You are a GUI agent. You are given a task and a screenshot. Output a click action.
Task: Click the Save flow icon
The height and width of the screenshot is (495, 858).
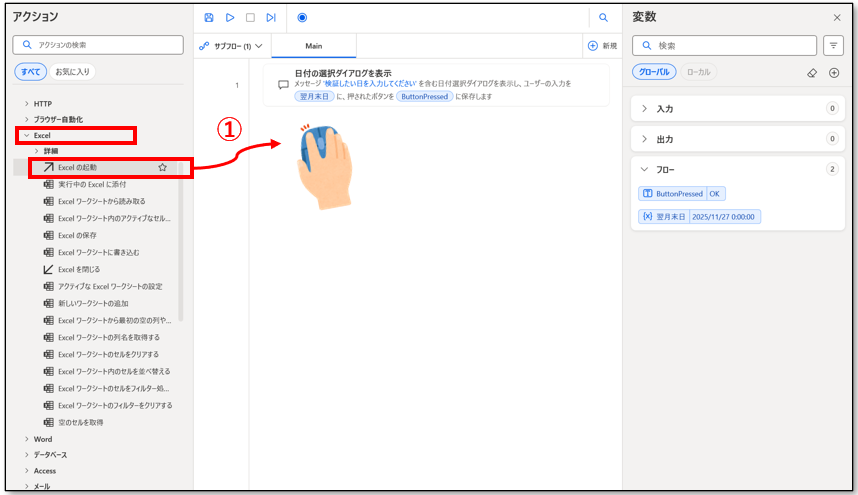coord(209,17)
